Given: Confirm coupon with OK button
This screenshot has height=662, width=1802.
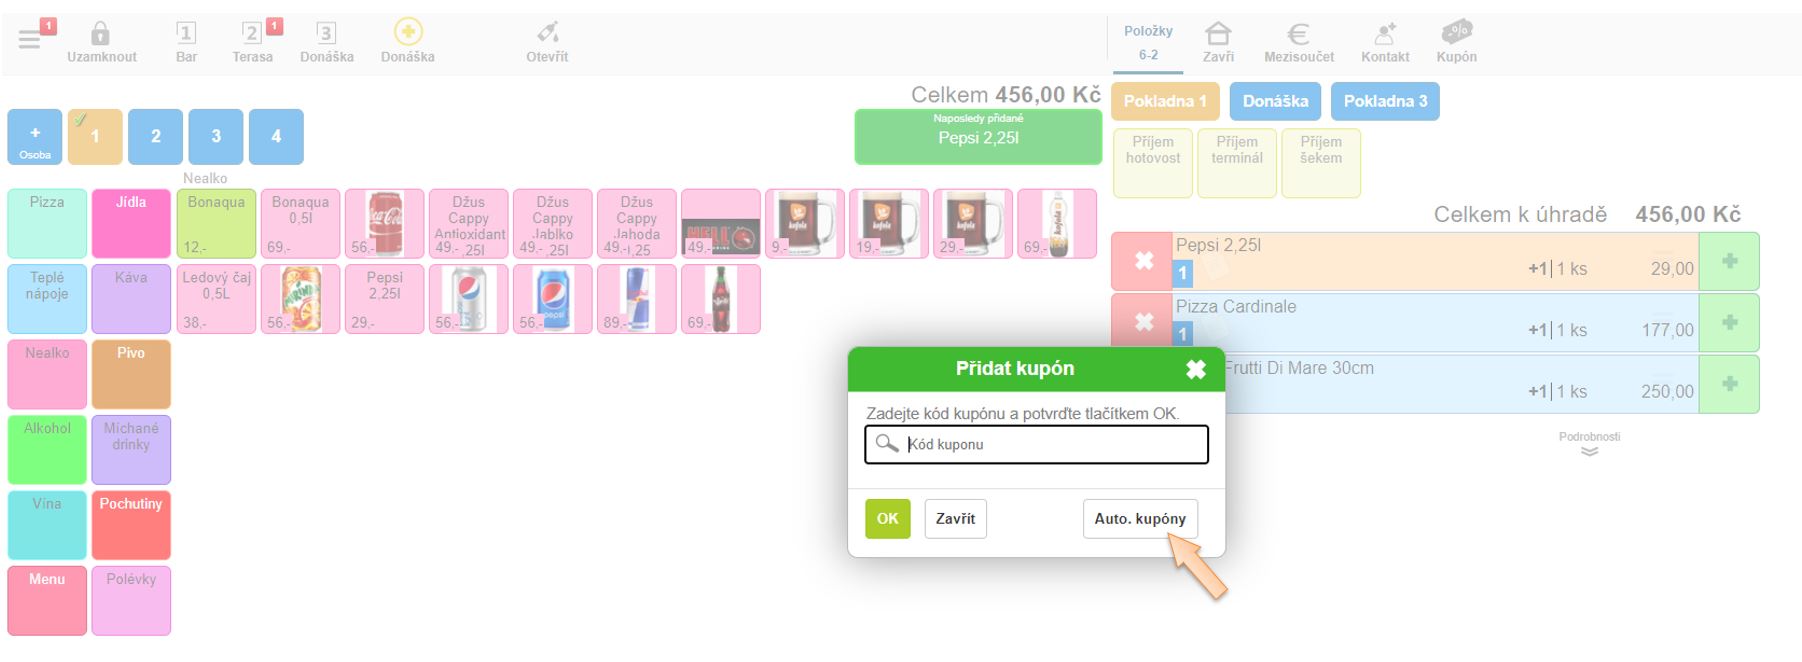Looking at the screenshot, I should pos(887,519).
